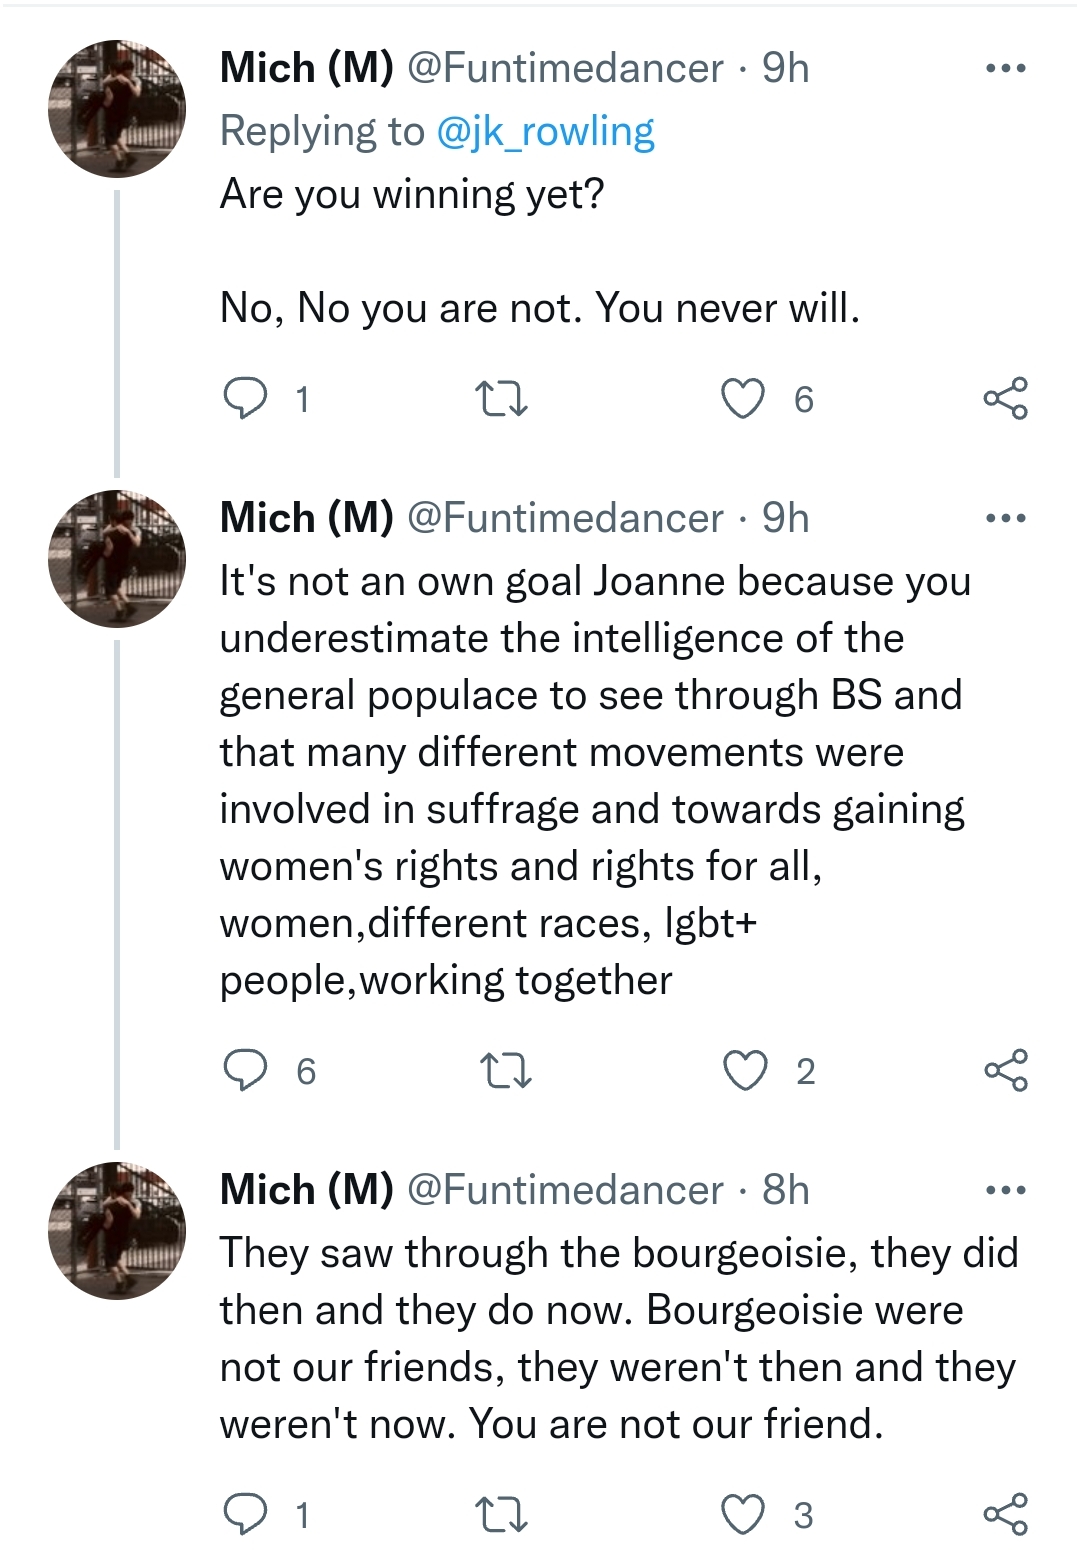This screenshot has height=1565, width=1080.
Task: Open the @jk_rowling profile link
Action: (x=546, y=132)
